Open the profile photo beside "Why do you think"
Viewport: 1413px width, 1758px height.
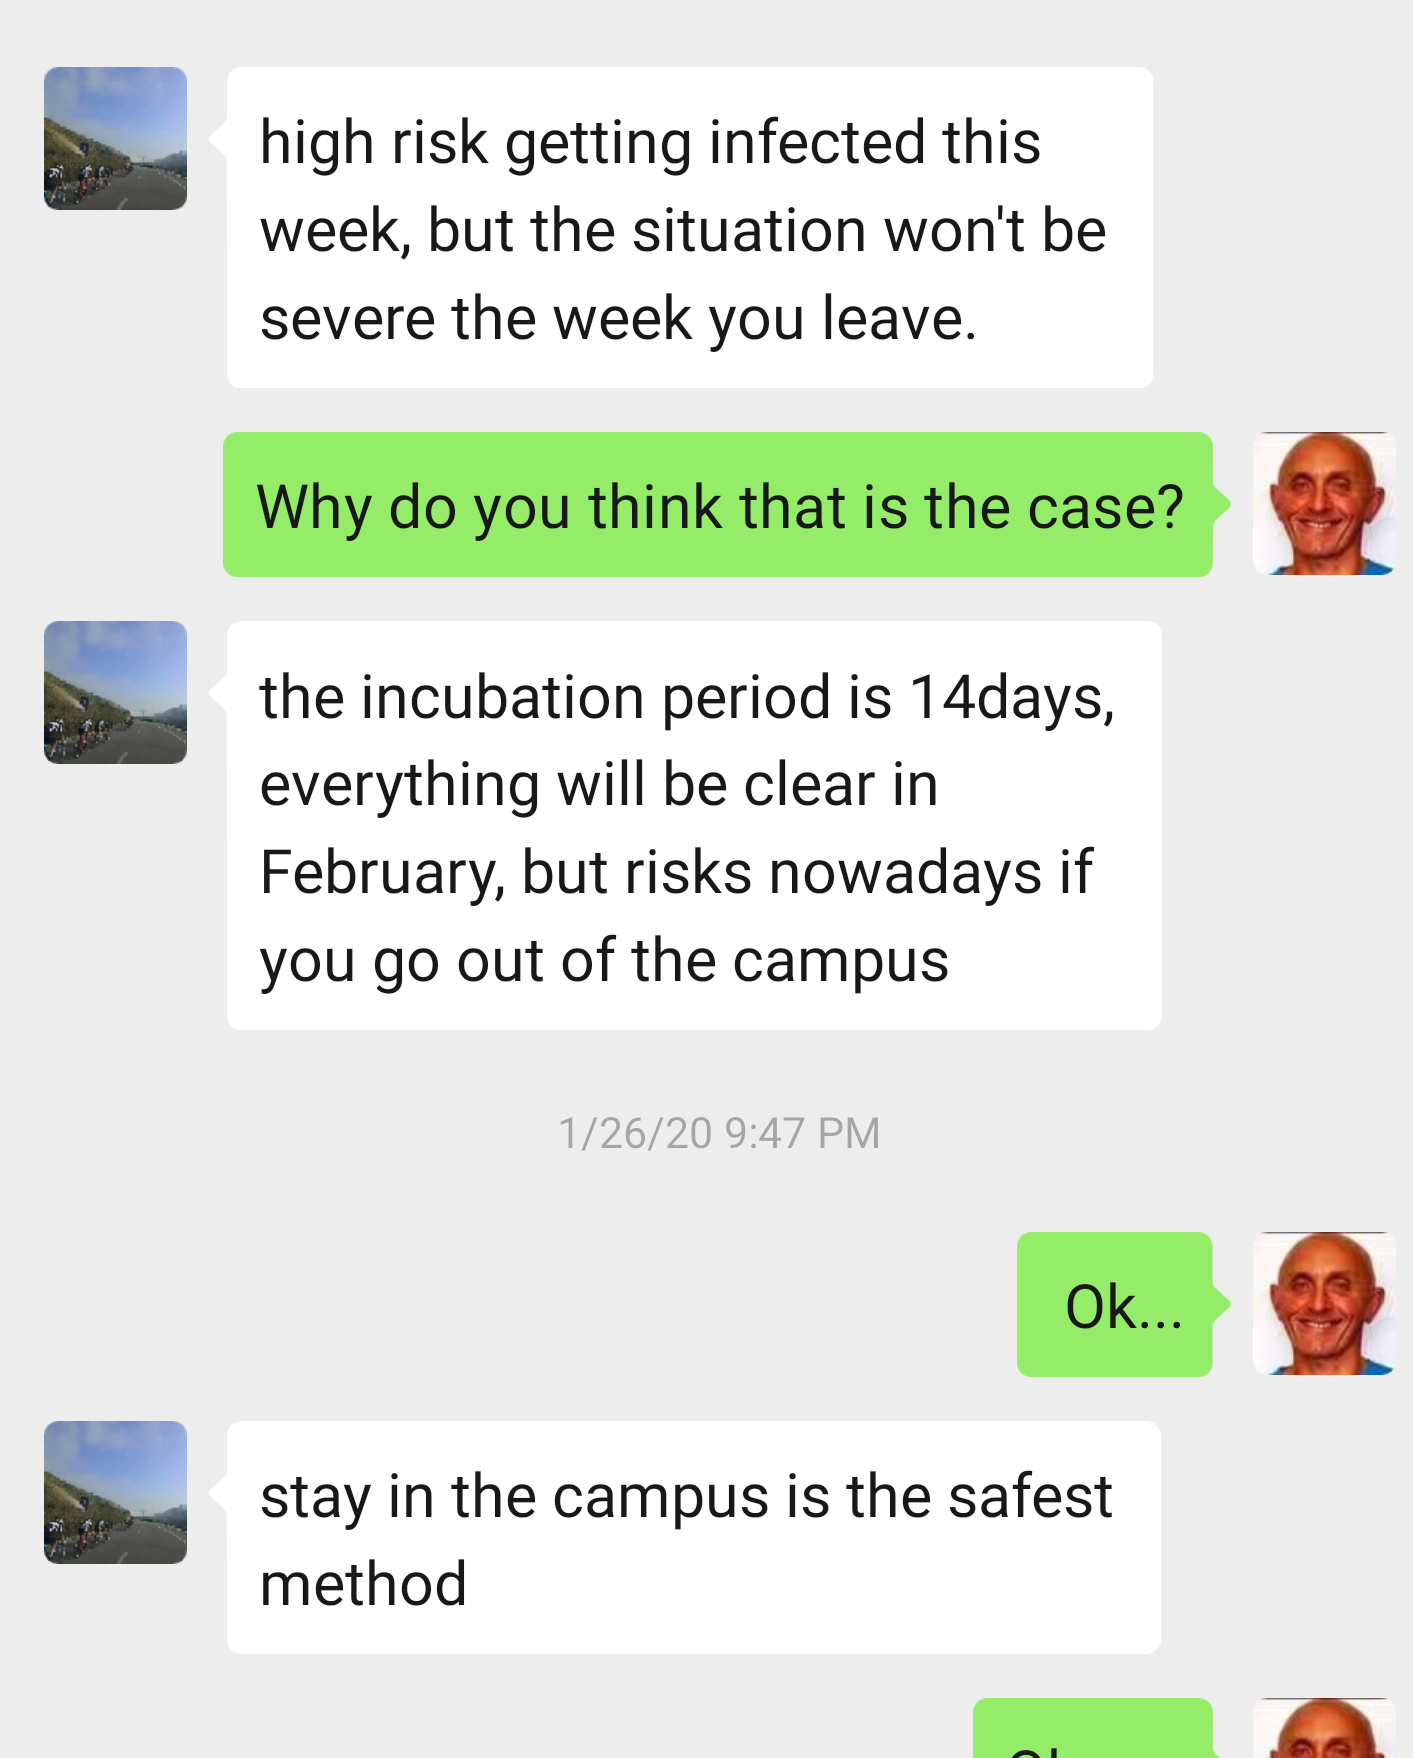coord(1323,504)
